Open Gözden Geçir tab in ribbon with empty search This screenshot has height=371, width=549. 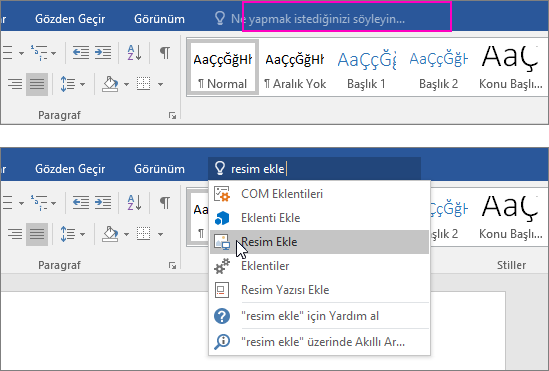70,19
